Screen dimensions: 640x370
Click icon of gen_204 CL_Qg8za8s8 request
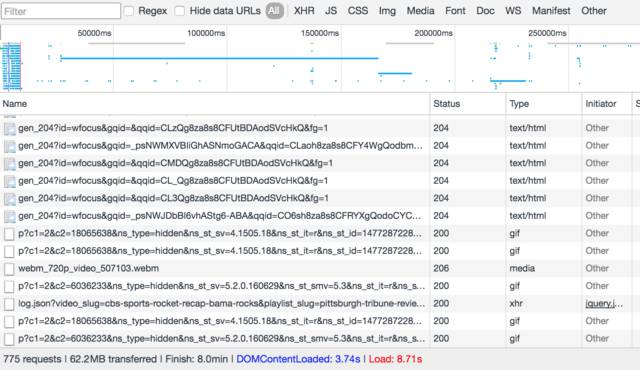(10, 181)
